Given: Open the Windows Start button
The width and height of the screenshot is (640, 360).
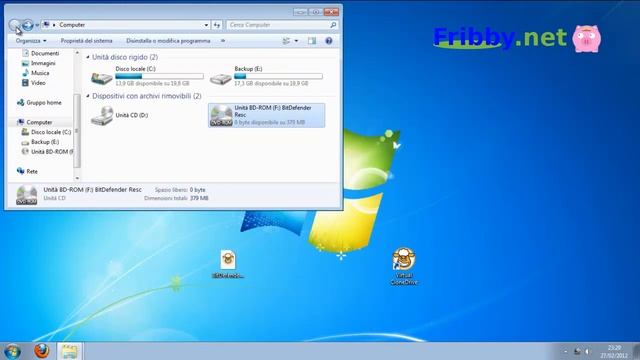Looking at the screenshot, I should 12,351.
